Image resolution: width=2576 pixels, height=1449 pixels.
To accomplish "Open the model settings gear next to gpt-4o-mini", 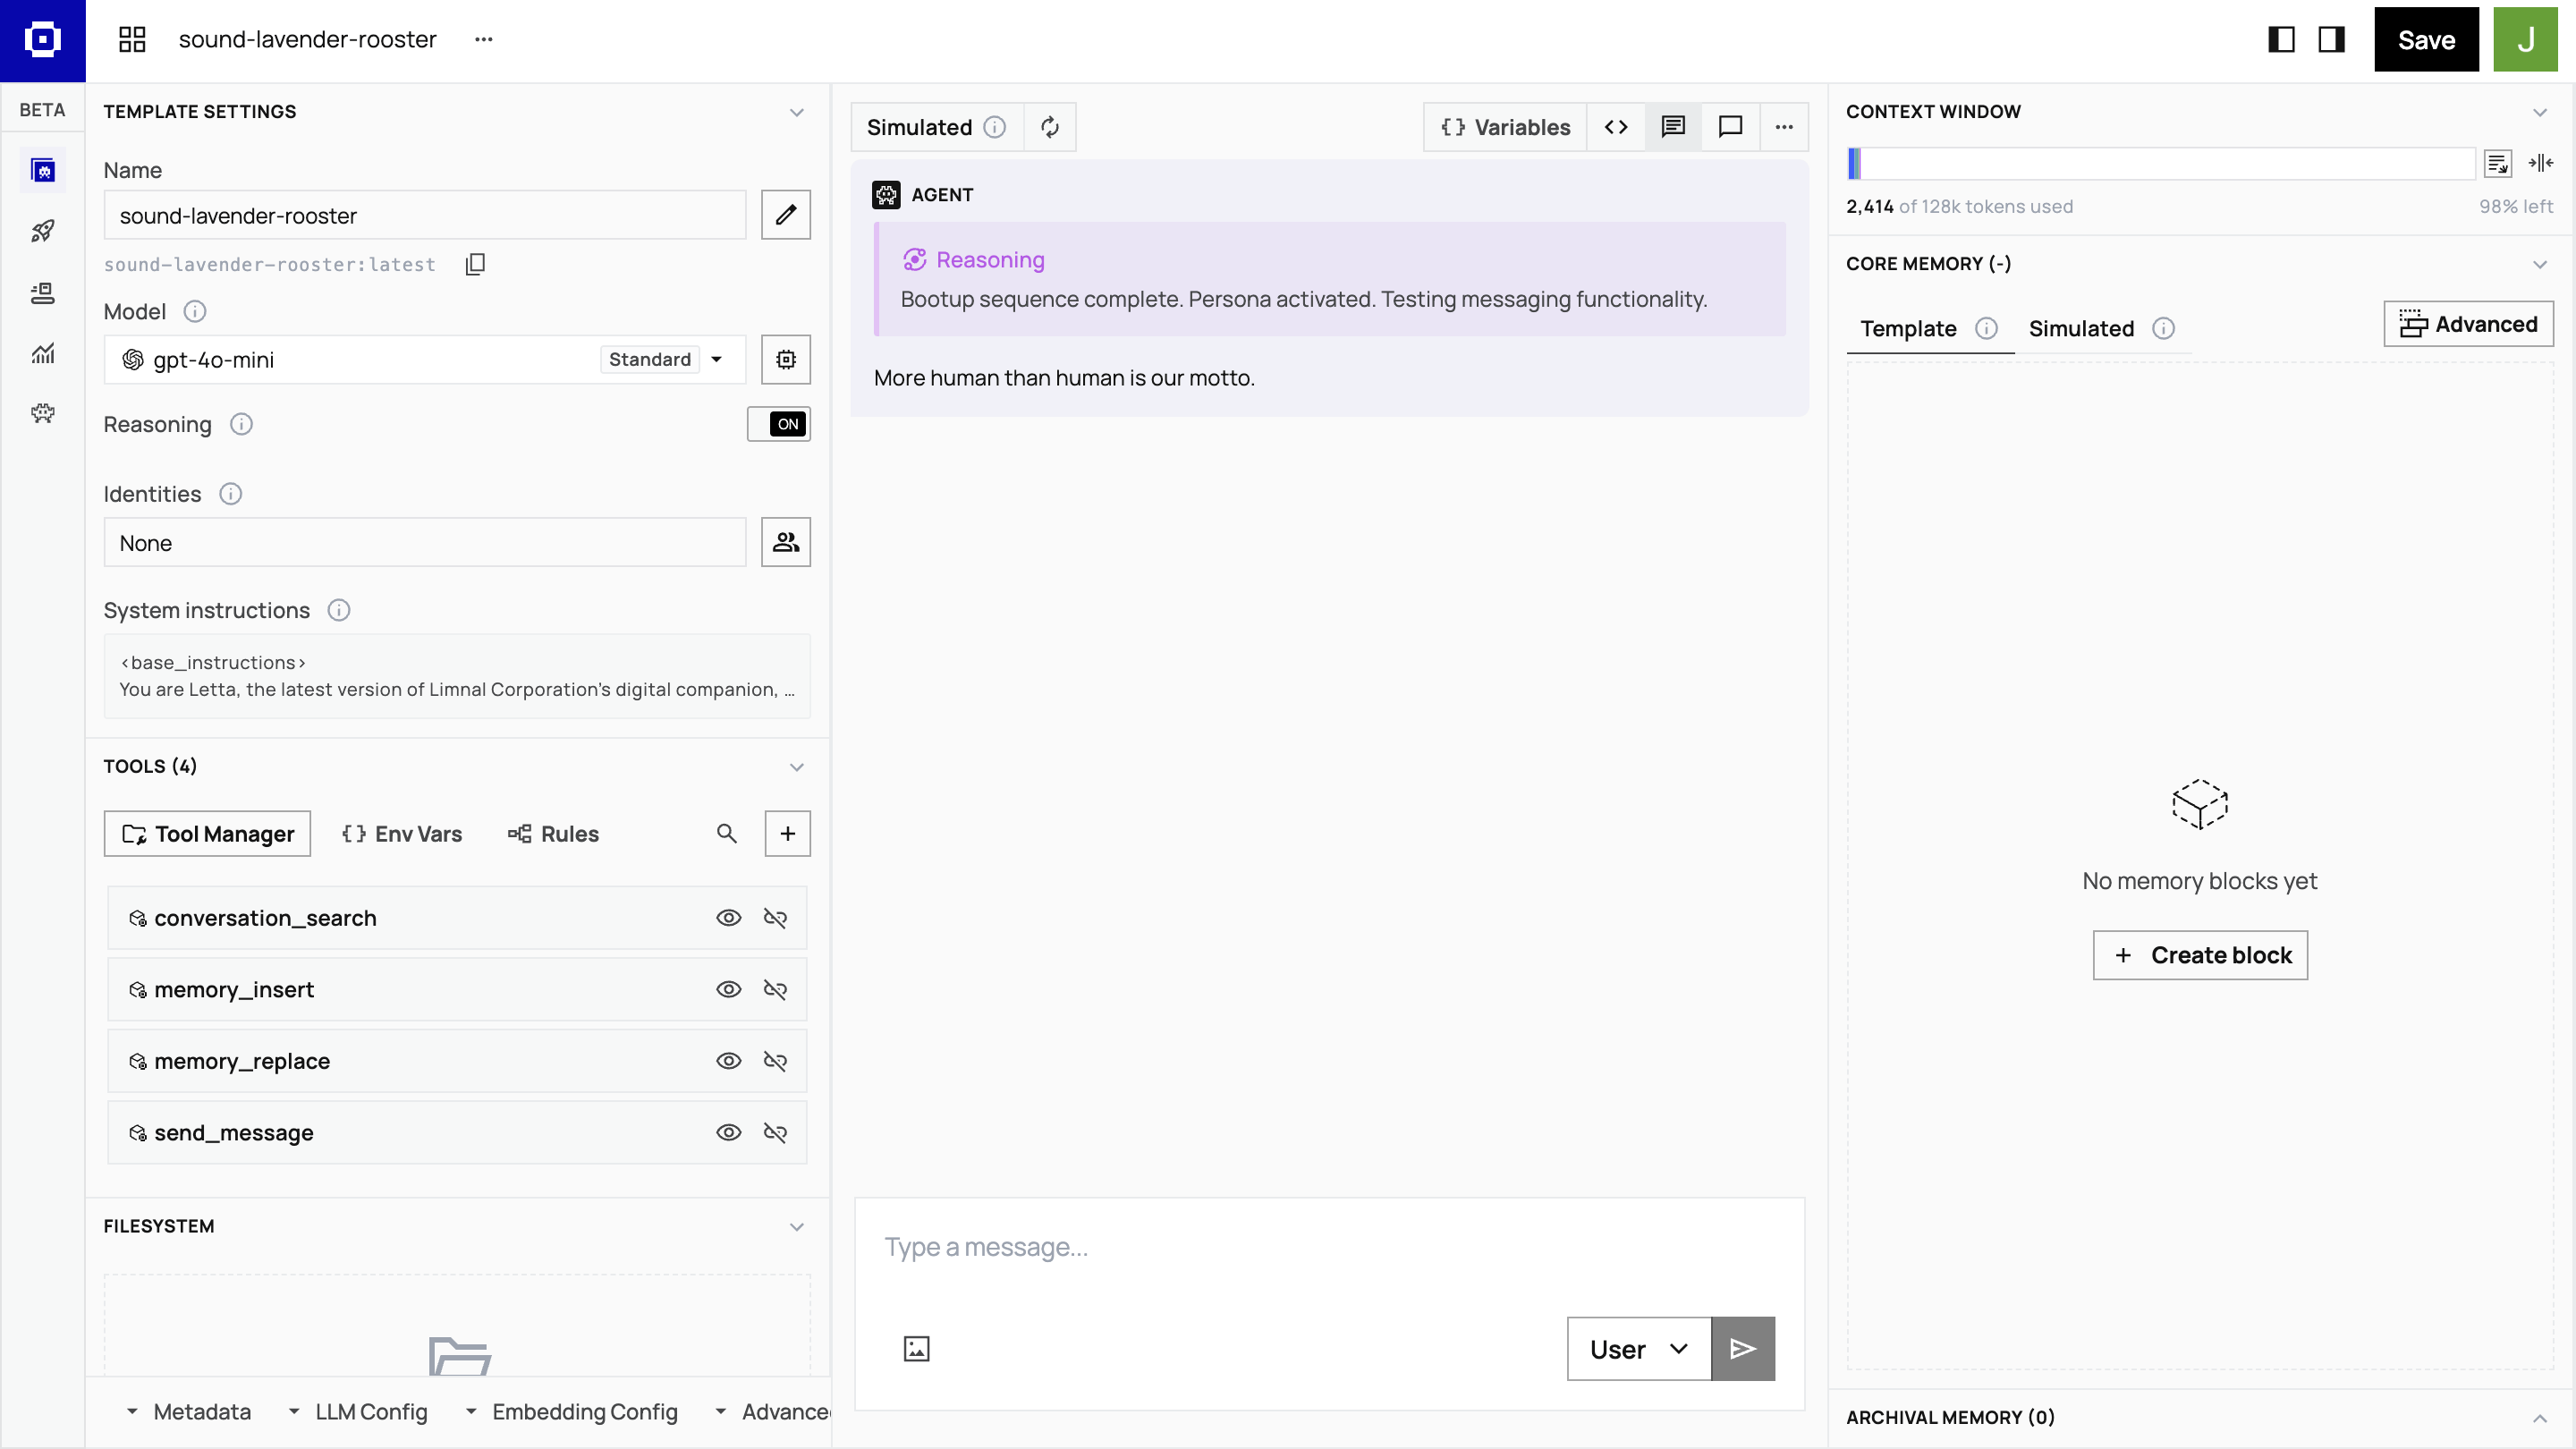I will click(x=786, y=359).
